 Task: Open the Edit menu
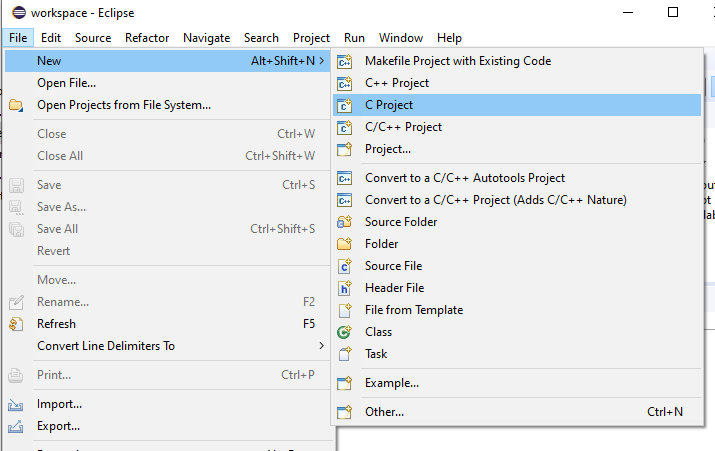coord(51,38)
